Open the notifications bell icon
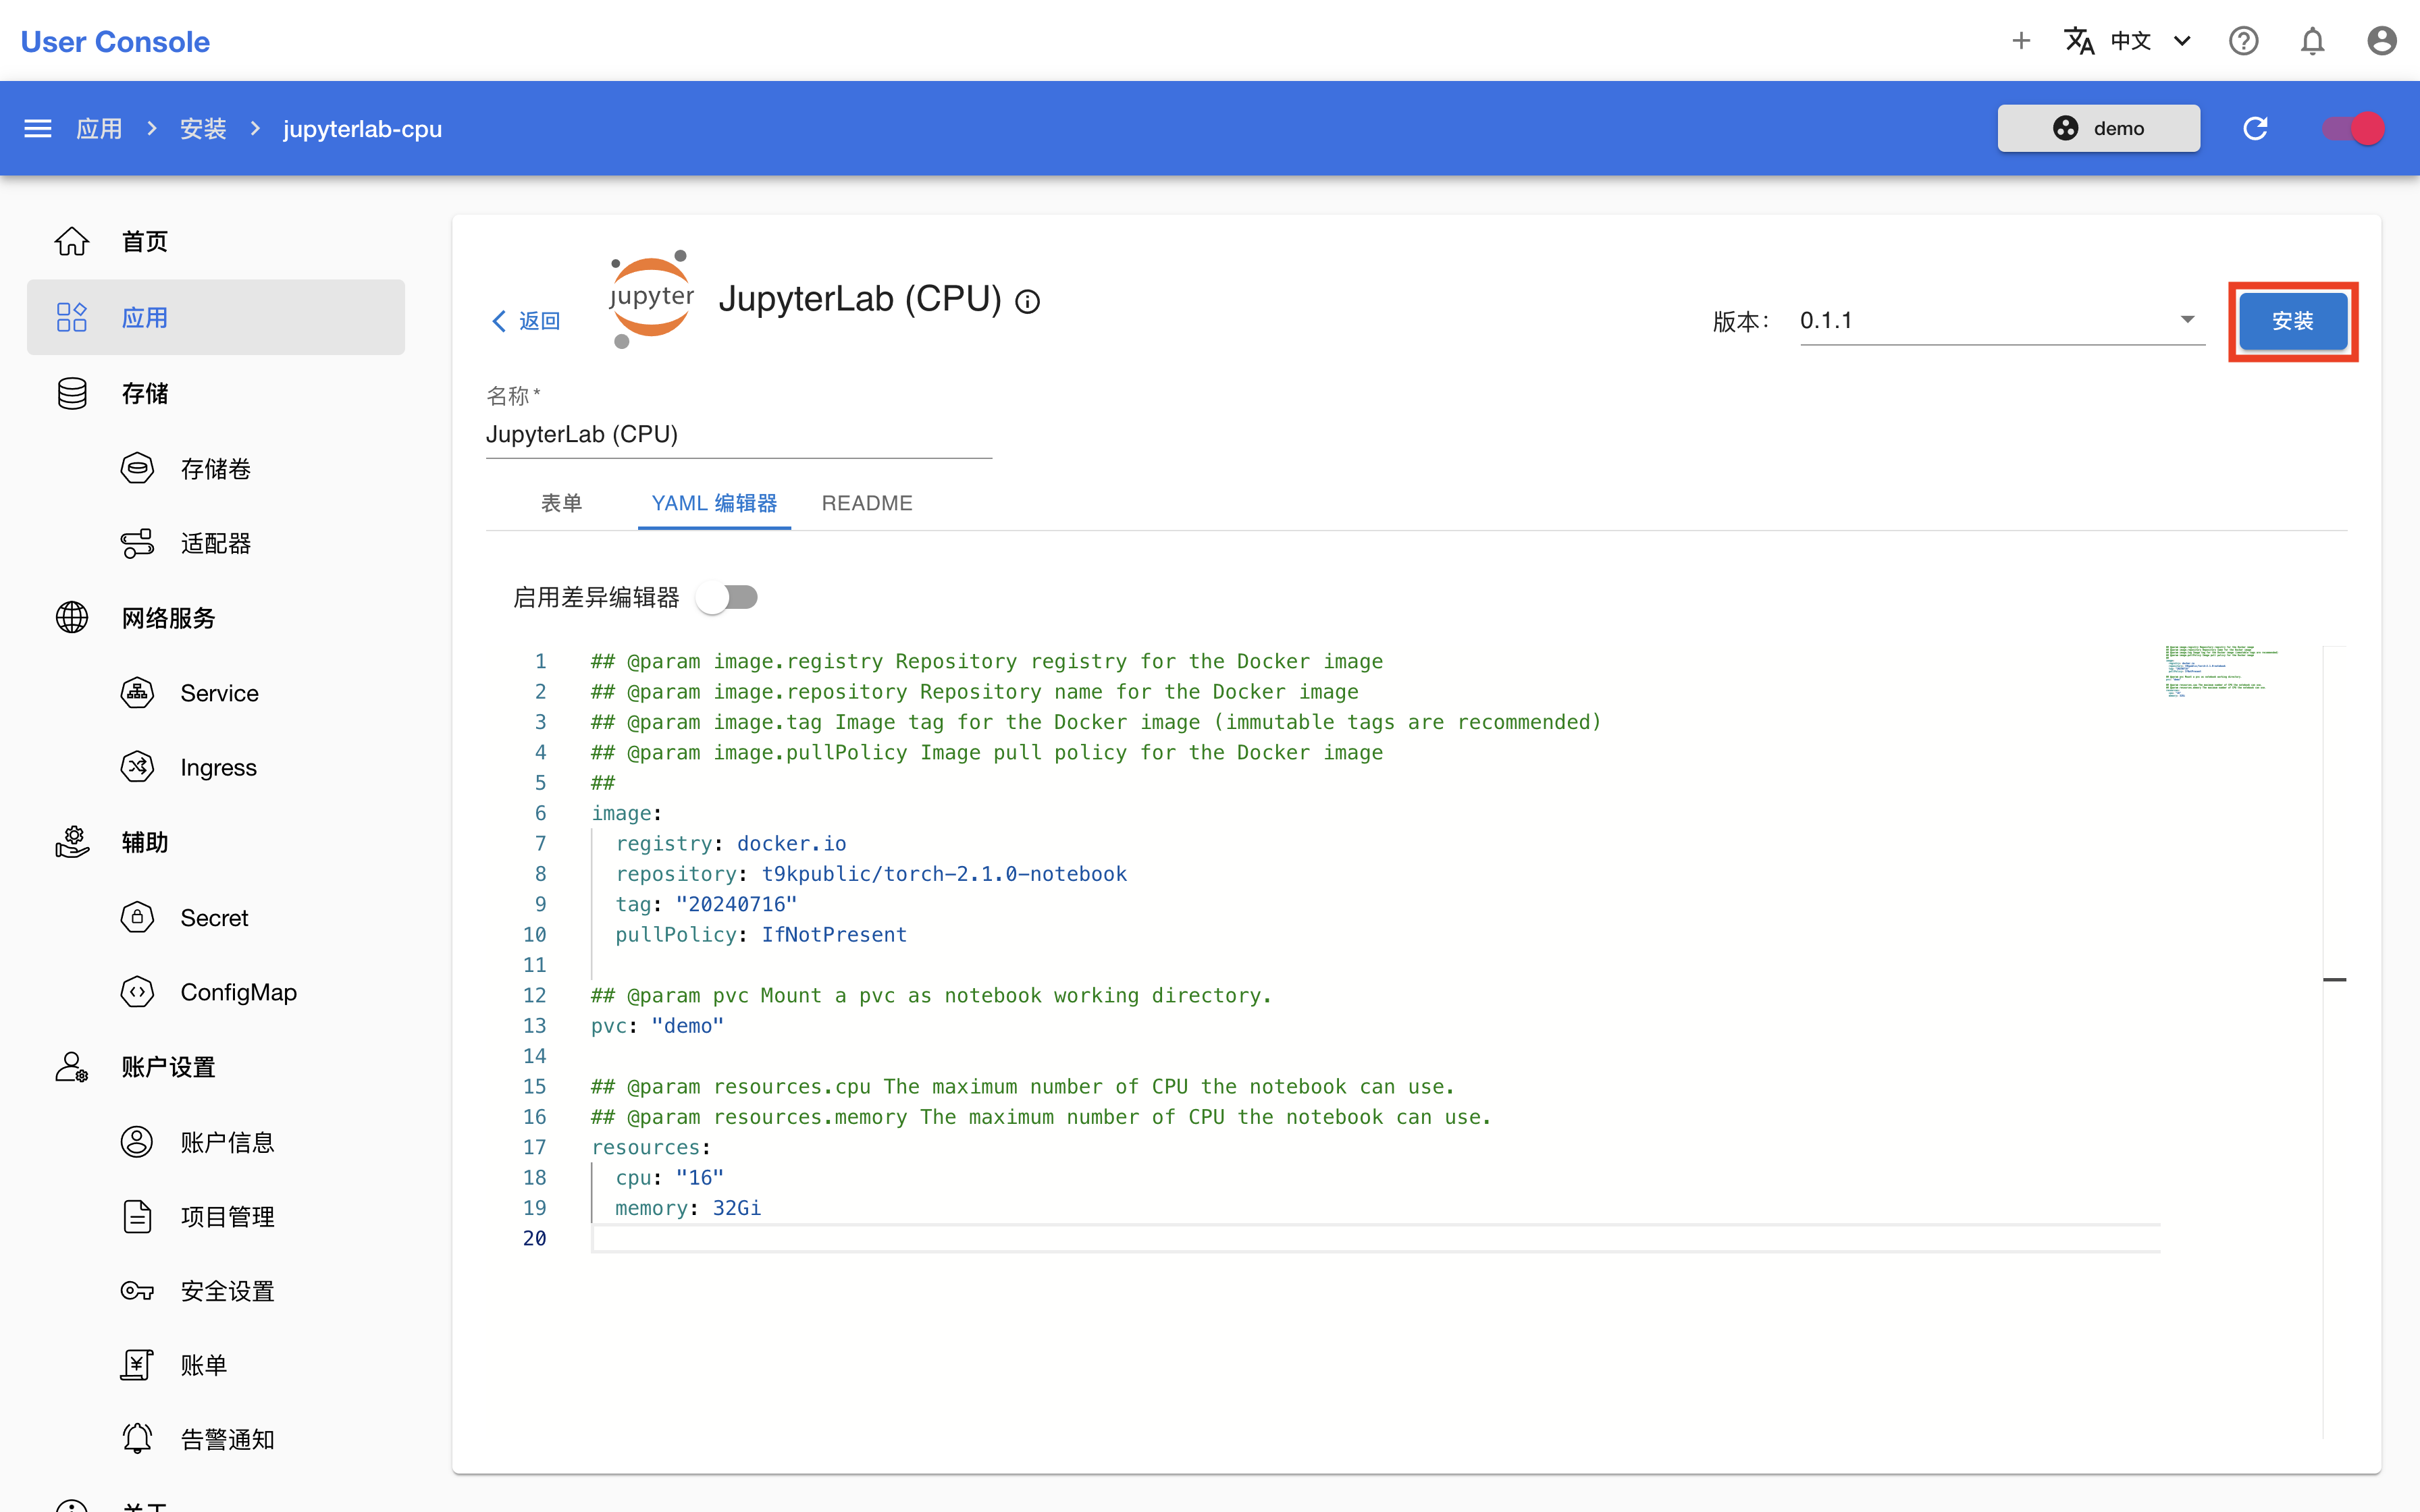 (x=2313, y=41)
